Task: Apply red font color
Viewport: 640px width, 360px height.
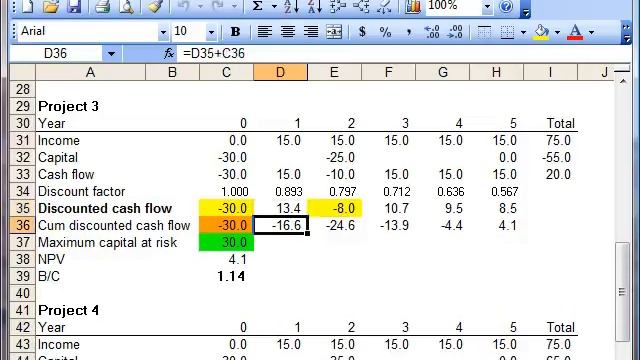Action: point(575,31)
